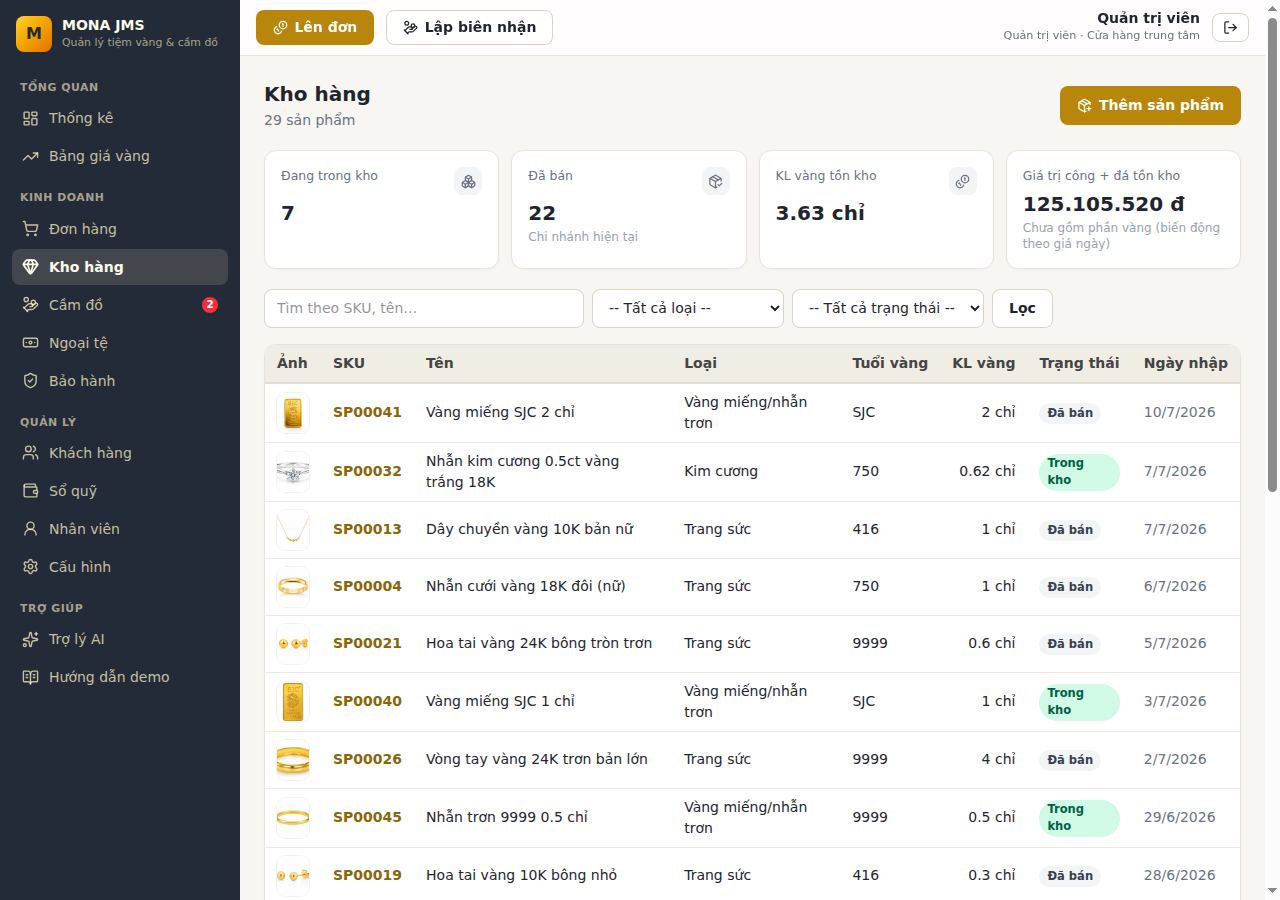This screenshot has height=900, width=1280.
Task: Open Khách hàng menu item
Action: coord(120,453)
